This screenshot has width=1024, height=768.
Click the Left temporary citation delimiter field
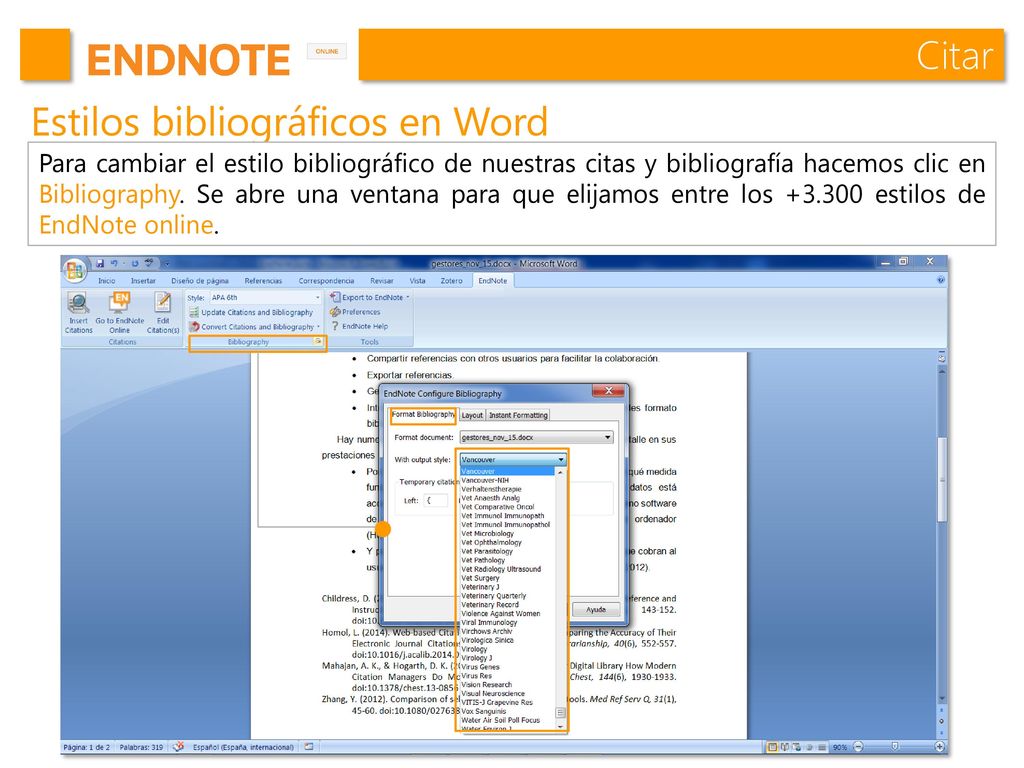point(436,501)
